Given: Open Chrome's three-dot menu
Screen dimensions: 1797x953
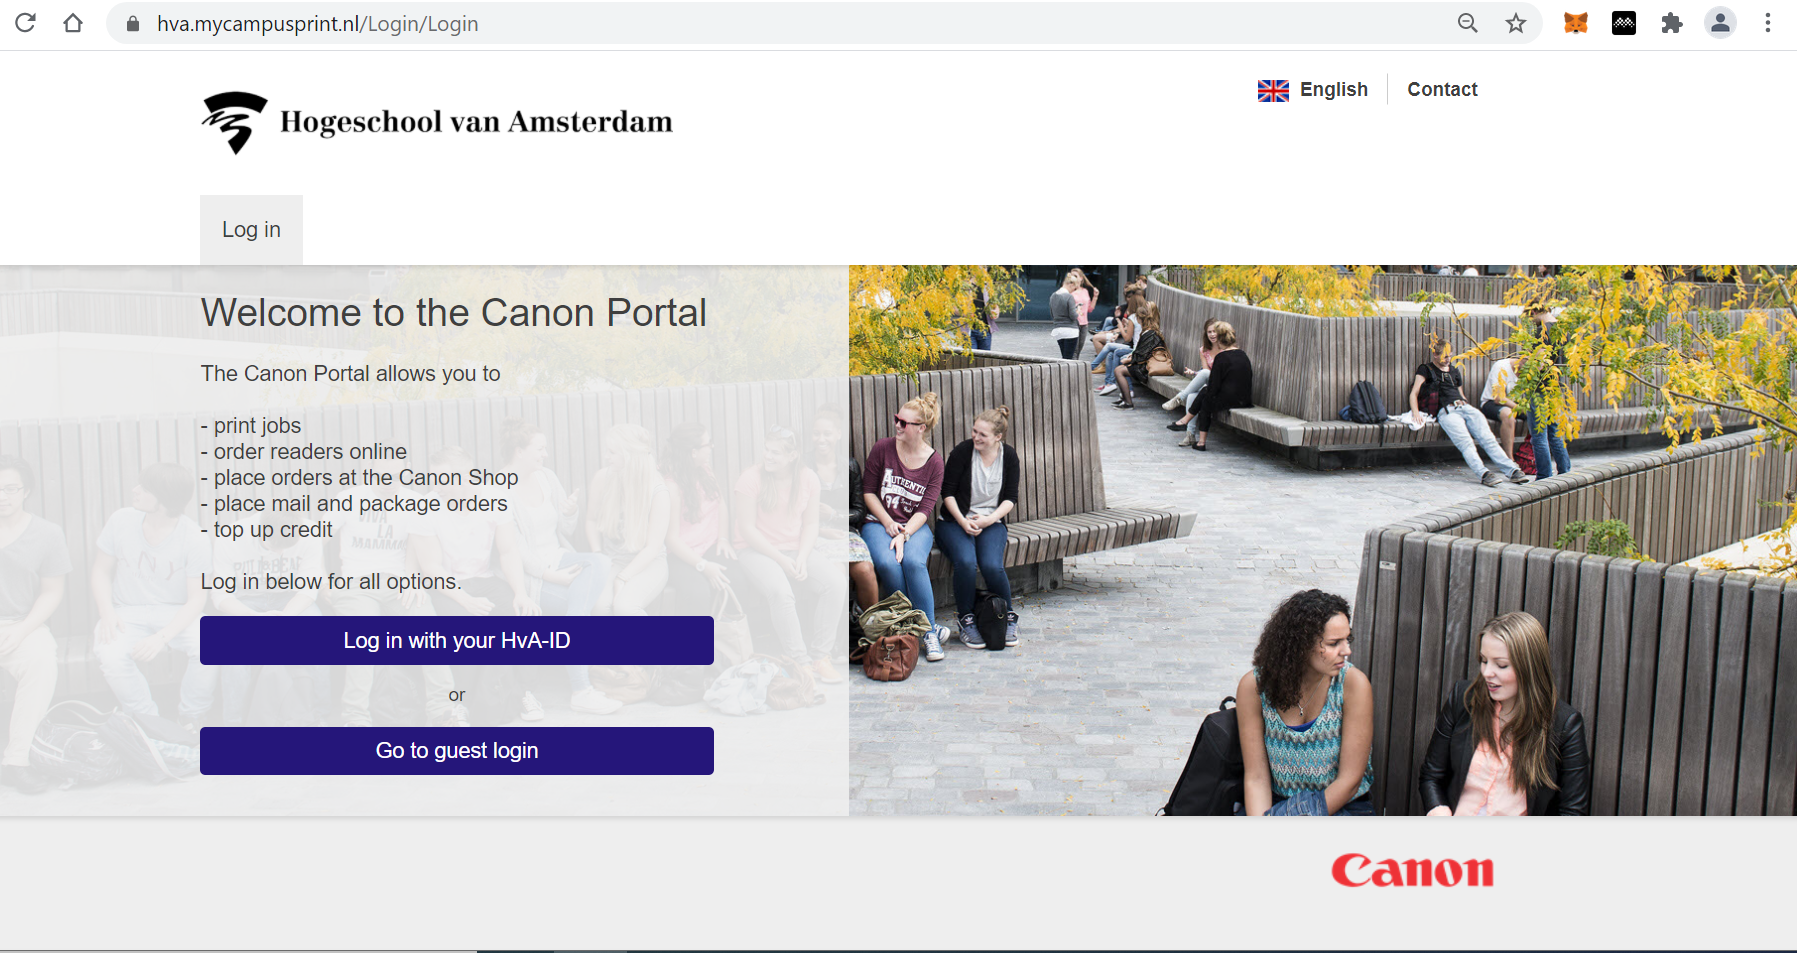Looking at the screenshot, I should pyautogui.click(x=1768, y=23).
